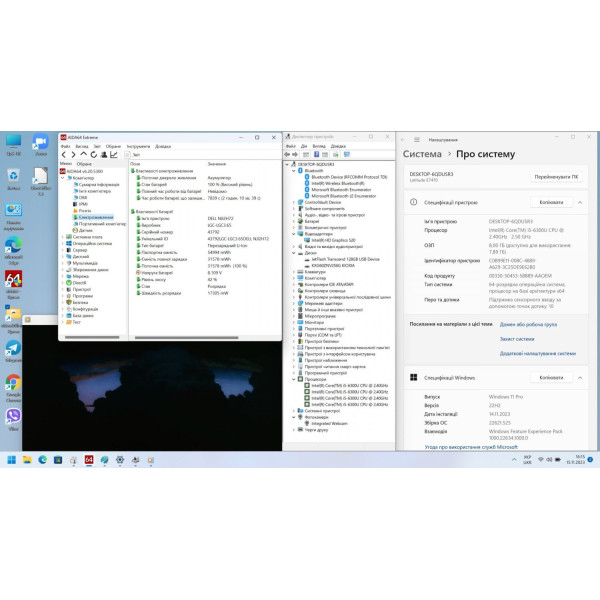
Task: Open Додаткові налаштування системи link
Action: click(538, 354)
